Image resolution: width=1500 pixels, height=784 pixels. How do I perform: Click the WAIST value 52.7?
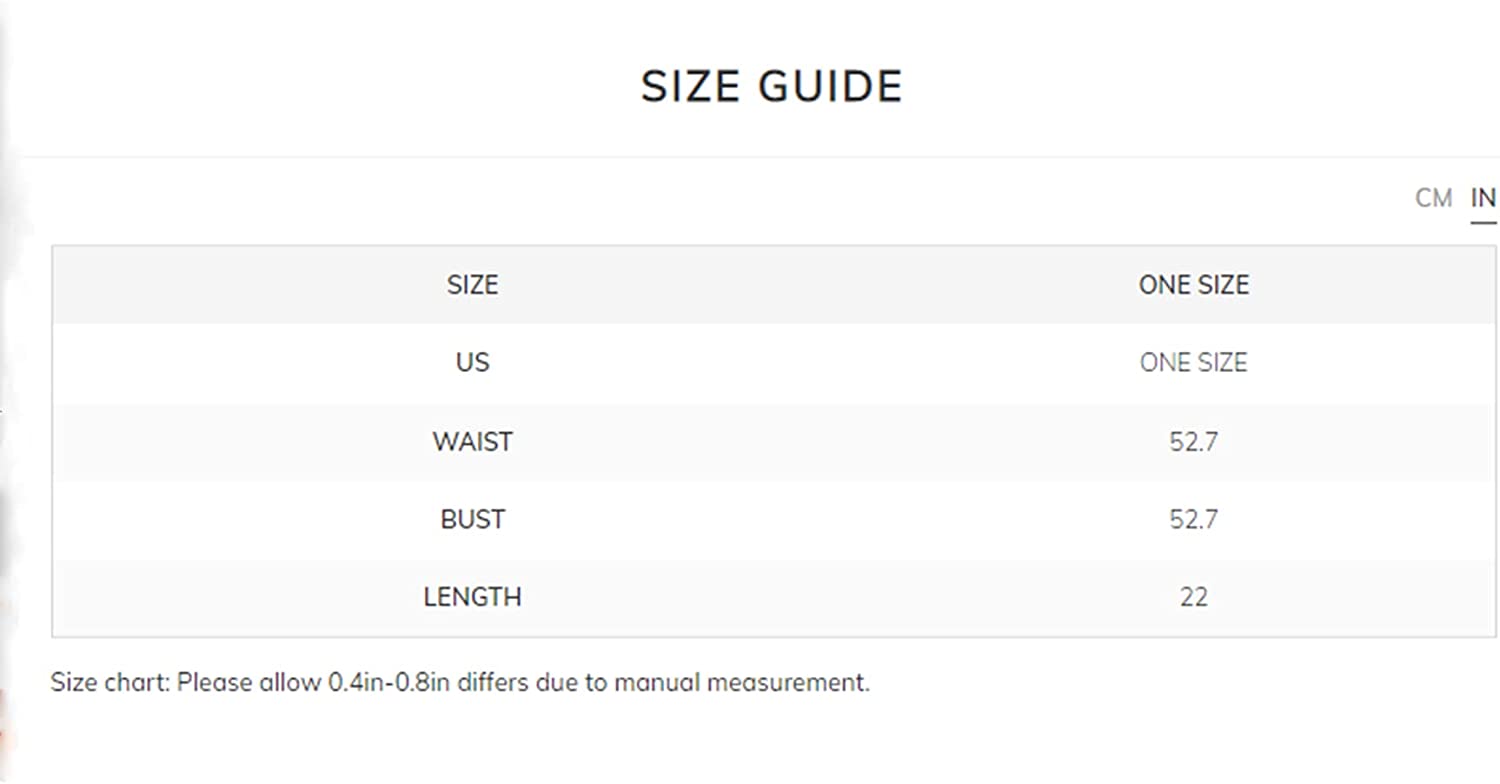pos(1194,441)
